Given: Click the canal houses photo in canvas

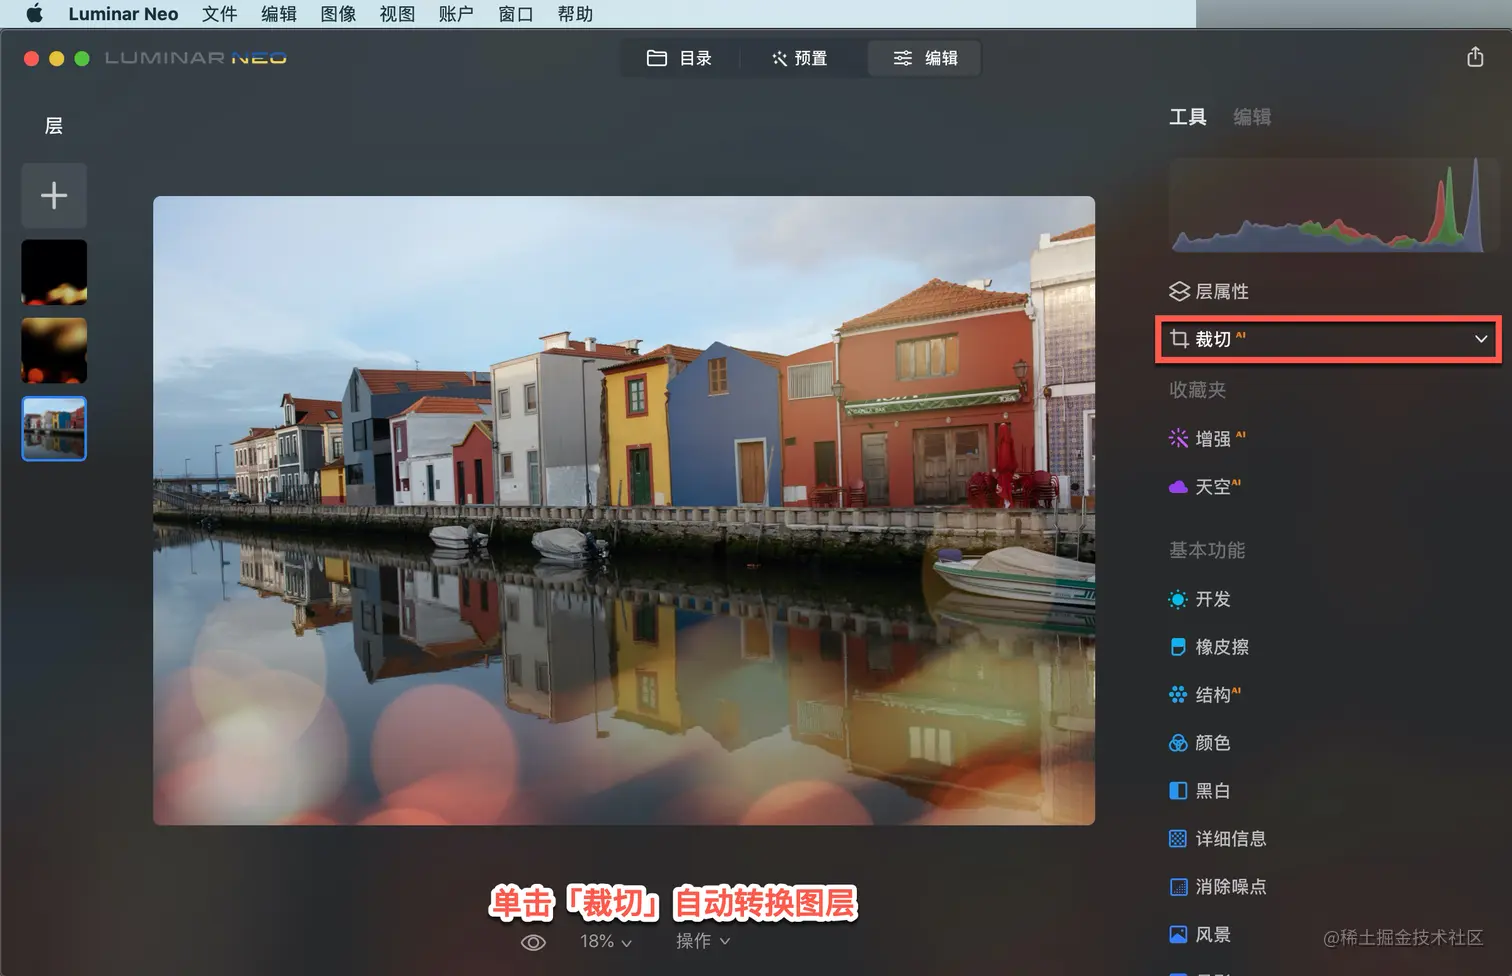Looking at the screenshot, I should 624,510.
